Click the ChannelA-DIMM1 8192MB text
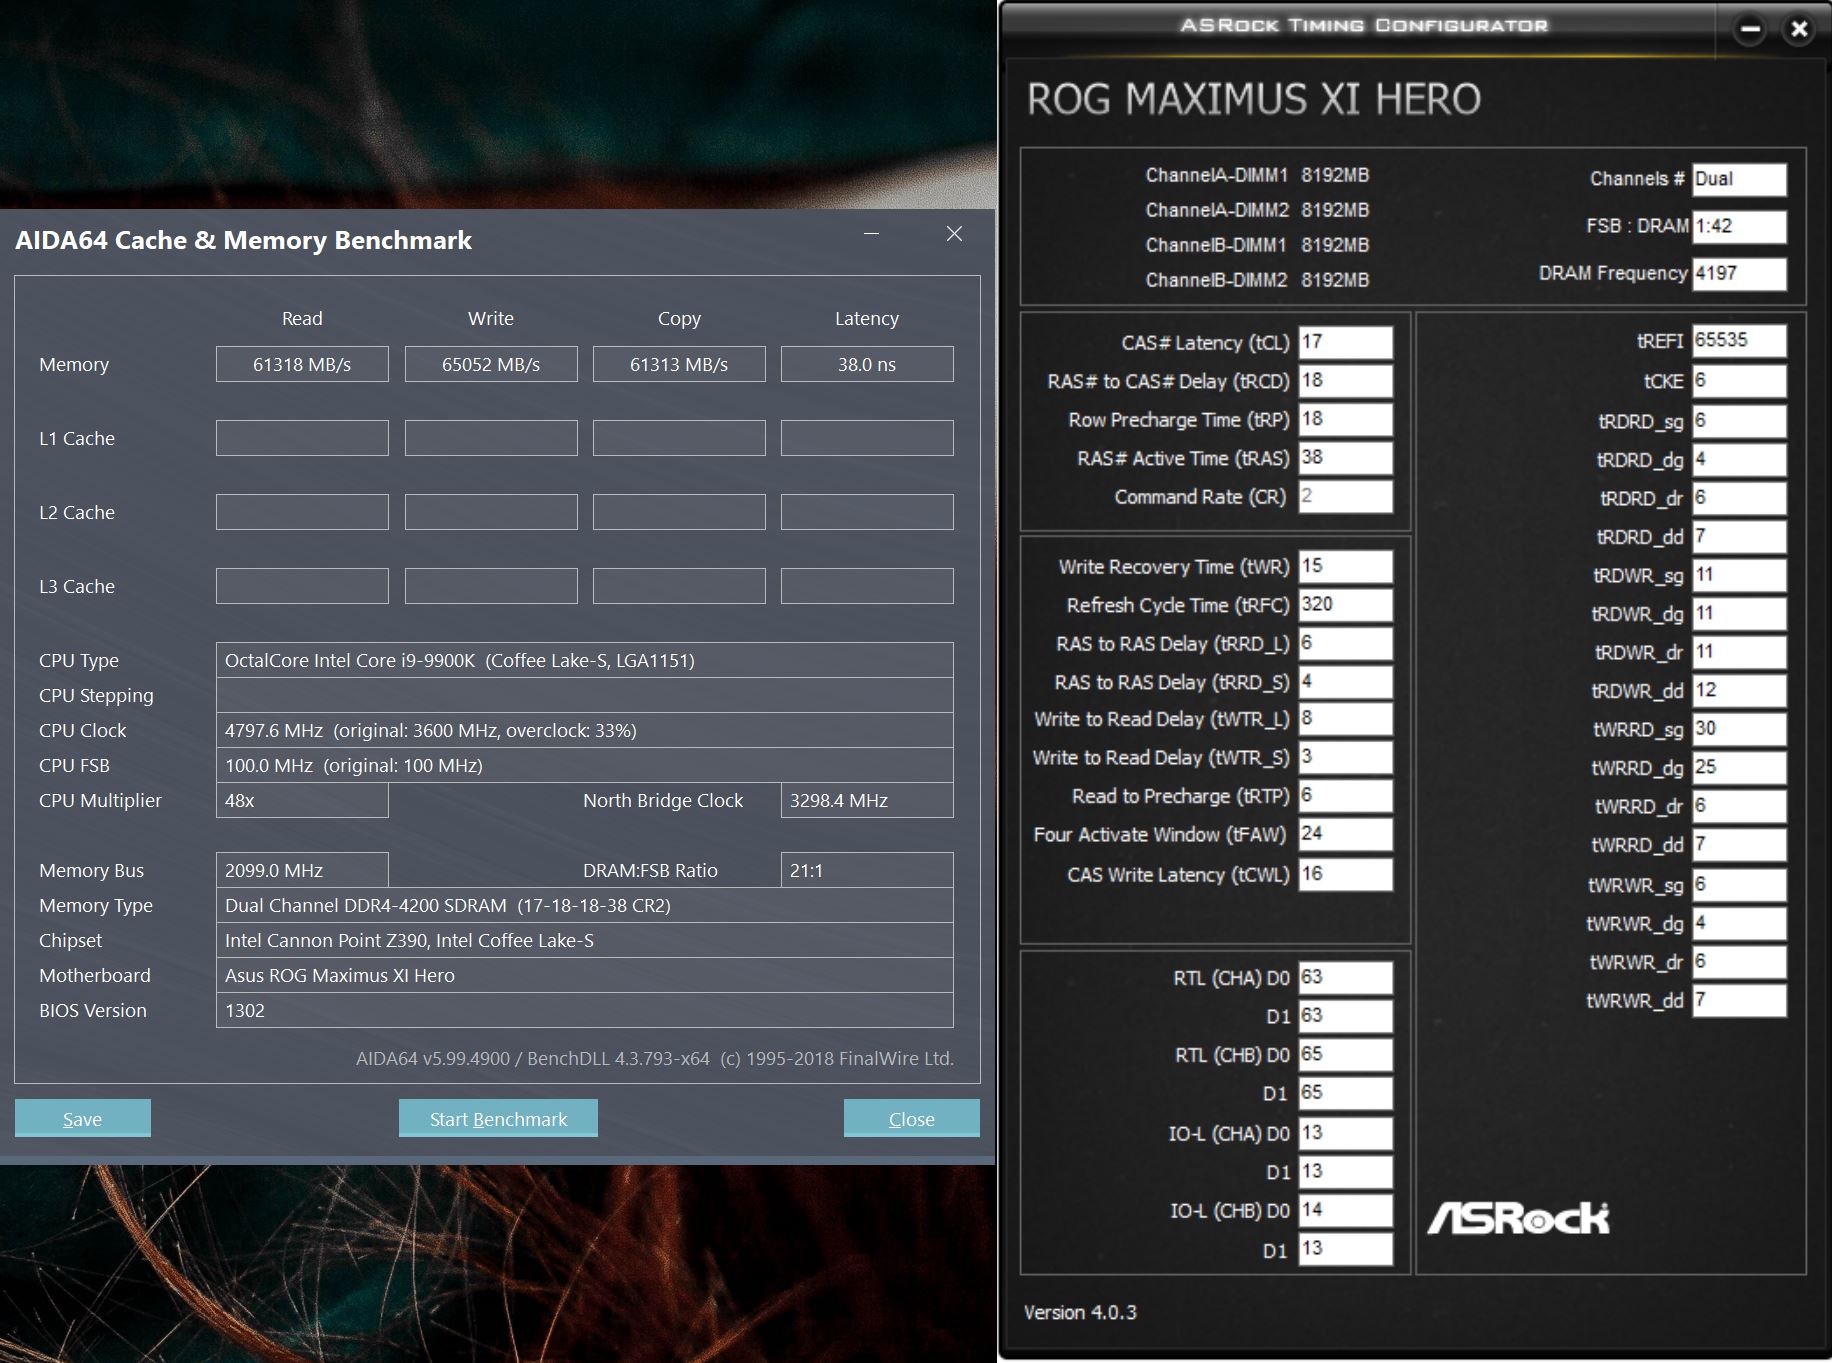The width and height of the screenshot is (1832, 1363). click(x=1257, y=175)
